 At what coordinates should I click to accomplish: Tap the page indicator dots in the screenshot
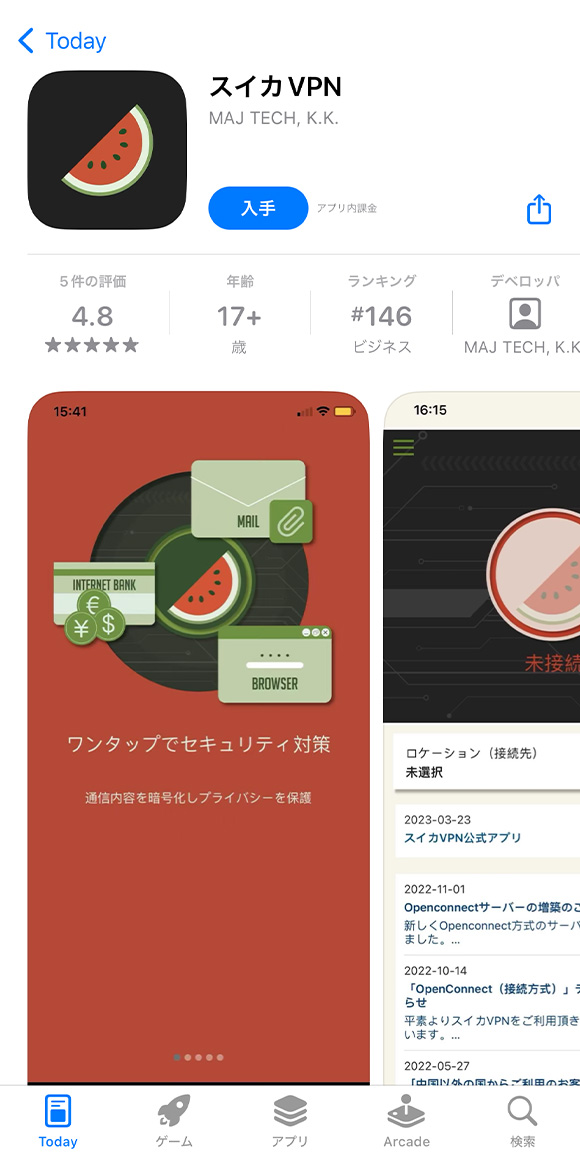198,1057
